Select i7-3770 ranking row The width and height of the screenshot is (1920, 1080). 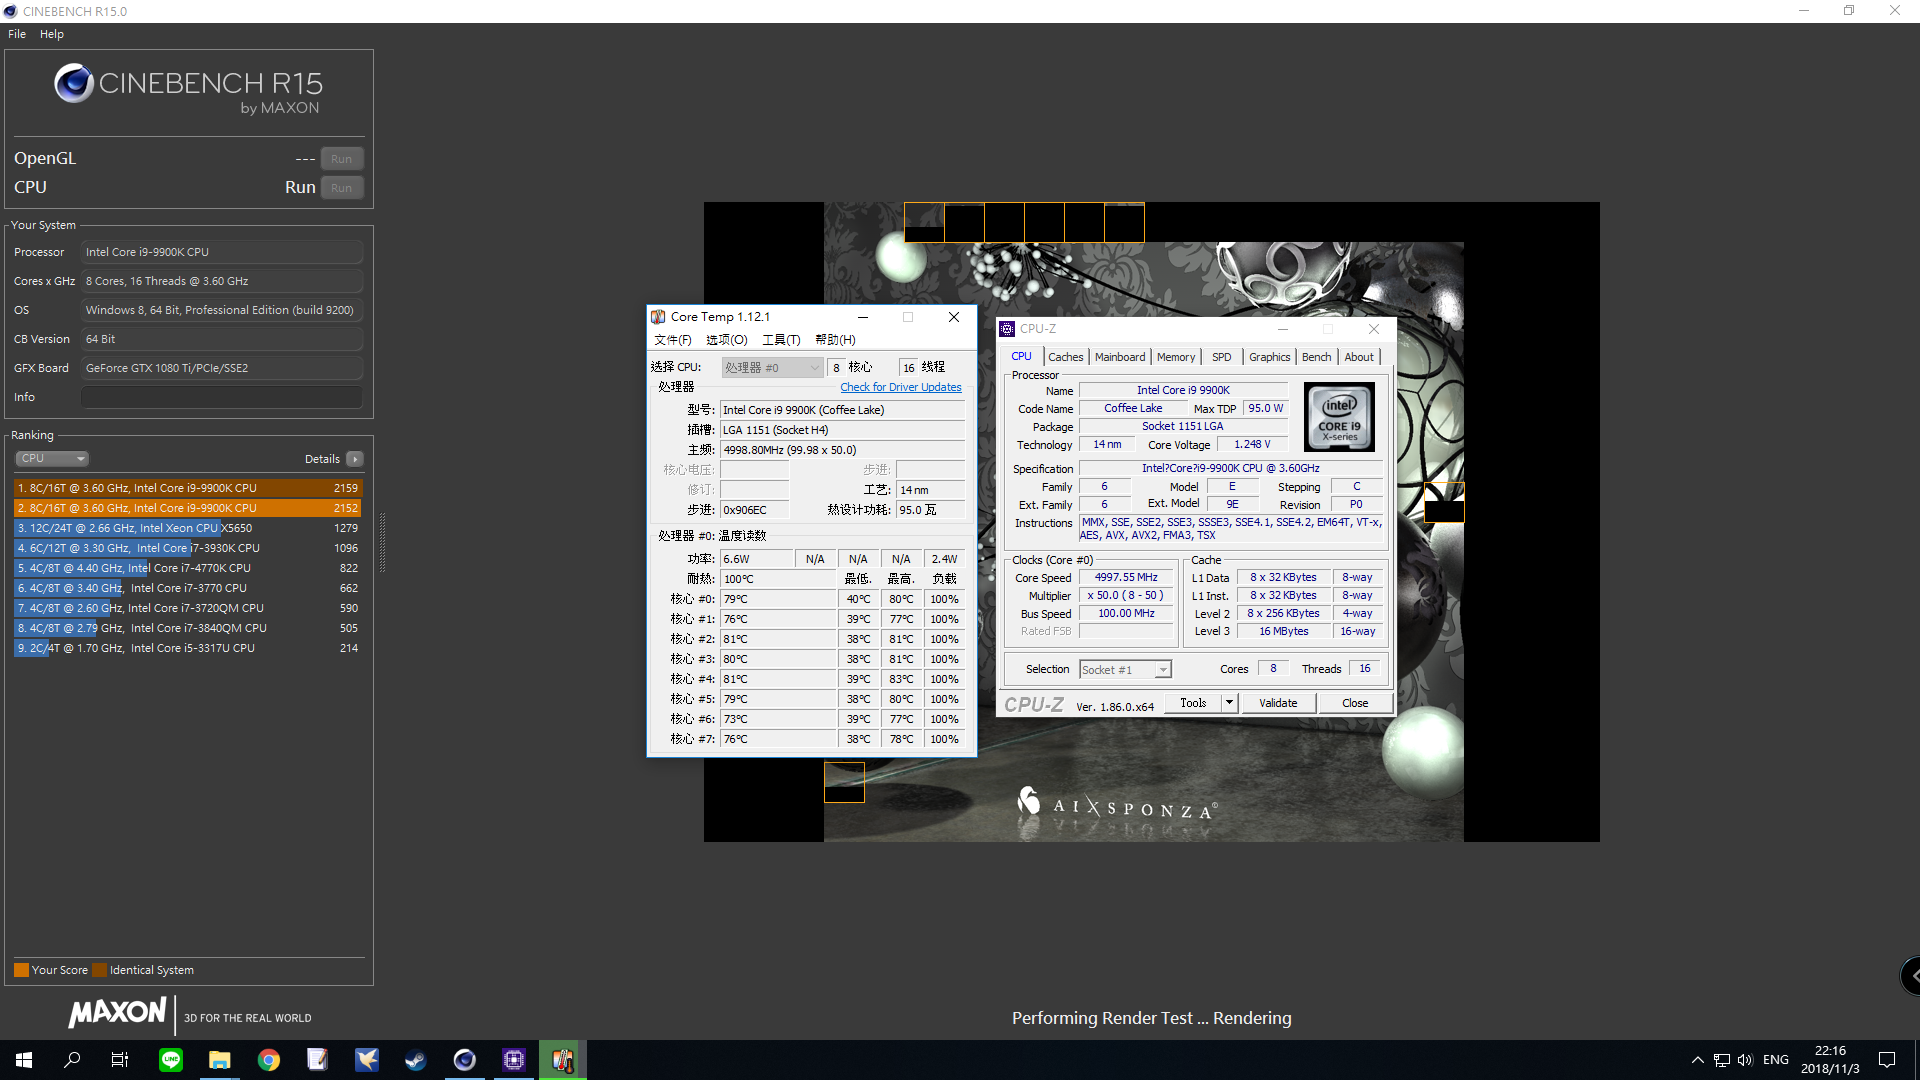[188, 588]
